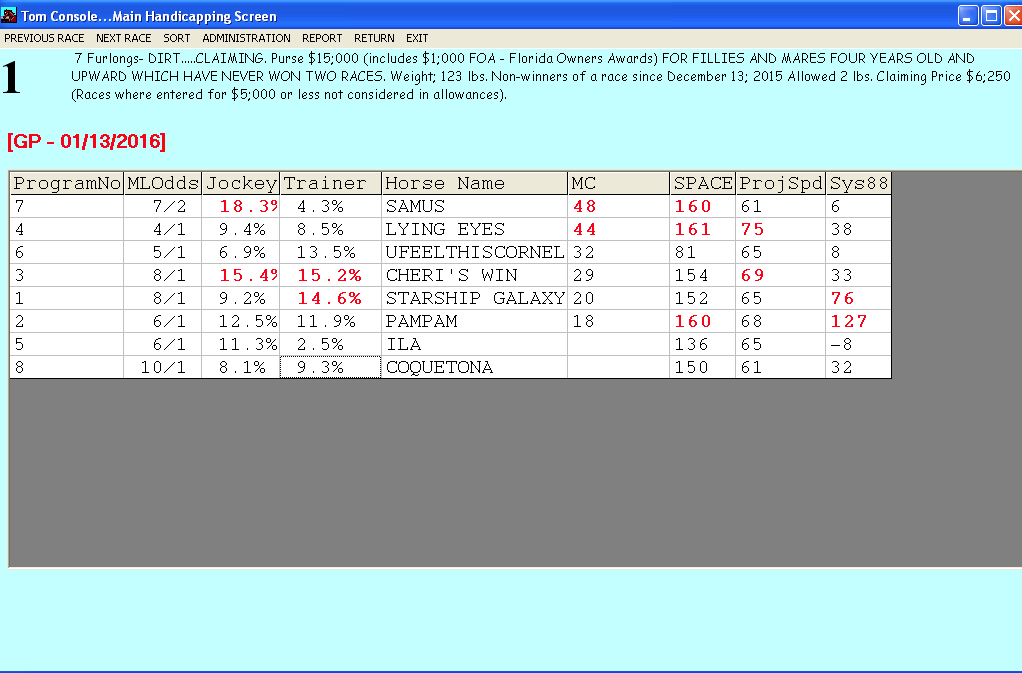Screen dimensions: 1022x673
Task: Click the Tom Console app icon in the title bar
Action: point(9,16)
